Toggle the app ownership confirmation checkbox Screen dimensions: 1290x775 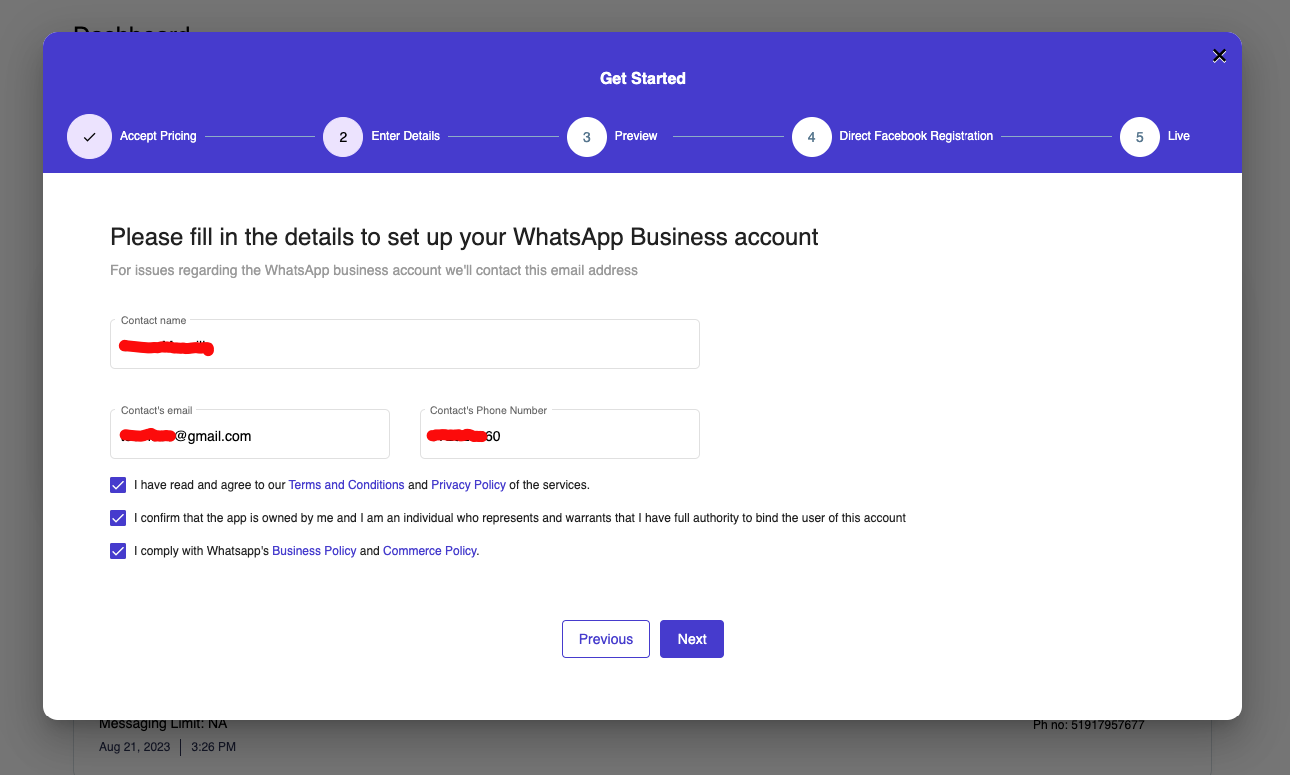[x=118, y=518]
